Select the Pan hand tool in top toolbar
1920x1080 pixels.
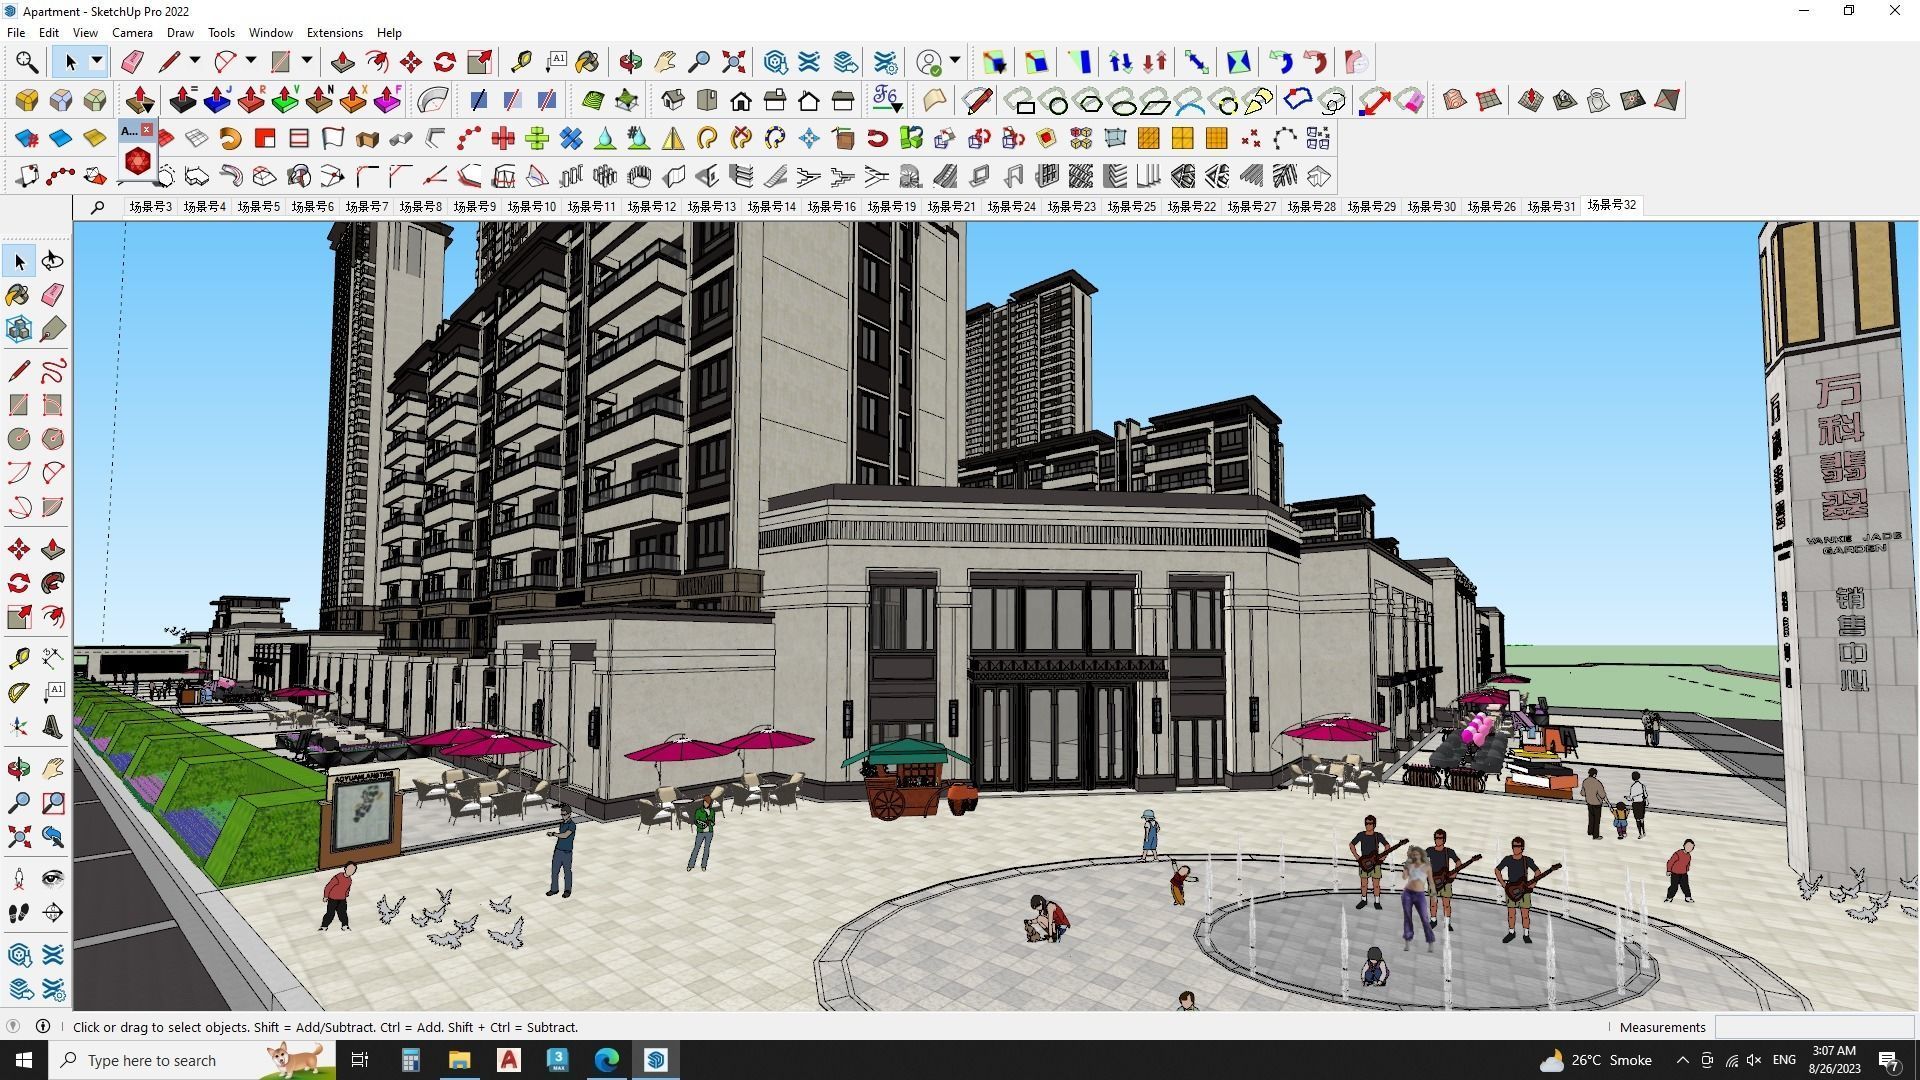point(665,62)
